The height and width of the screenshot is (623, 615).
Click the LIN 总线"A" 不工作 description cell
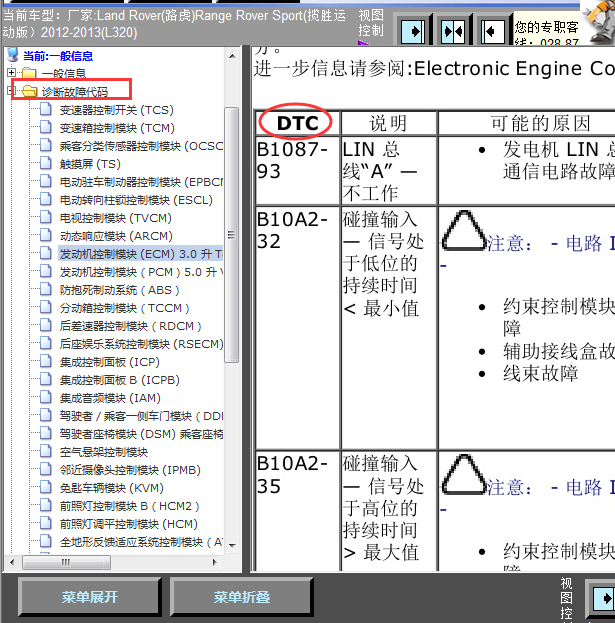coord(389,170)
